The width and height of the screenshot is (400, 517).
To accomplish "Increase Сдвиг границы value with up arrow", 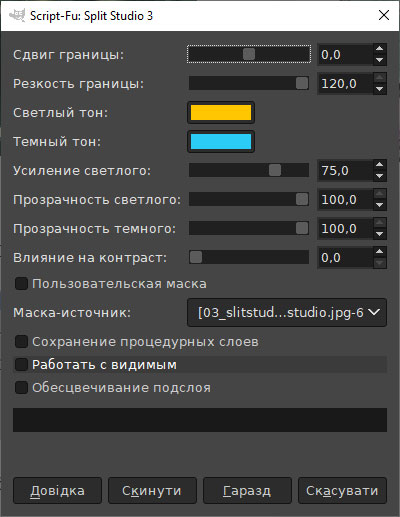I will click(x=379, y=49).
